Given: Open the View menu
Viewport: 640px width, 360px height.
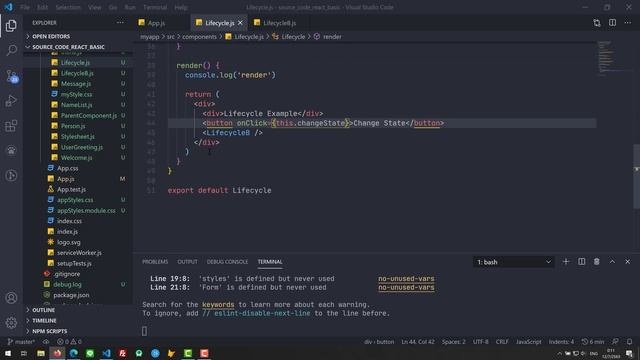Looking at the screenshot, I should click(95, 7).
